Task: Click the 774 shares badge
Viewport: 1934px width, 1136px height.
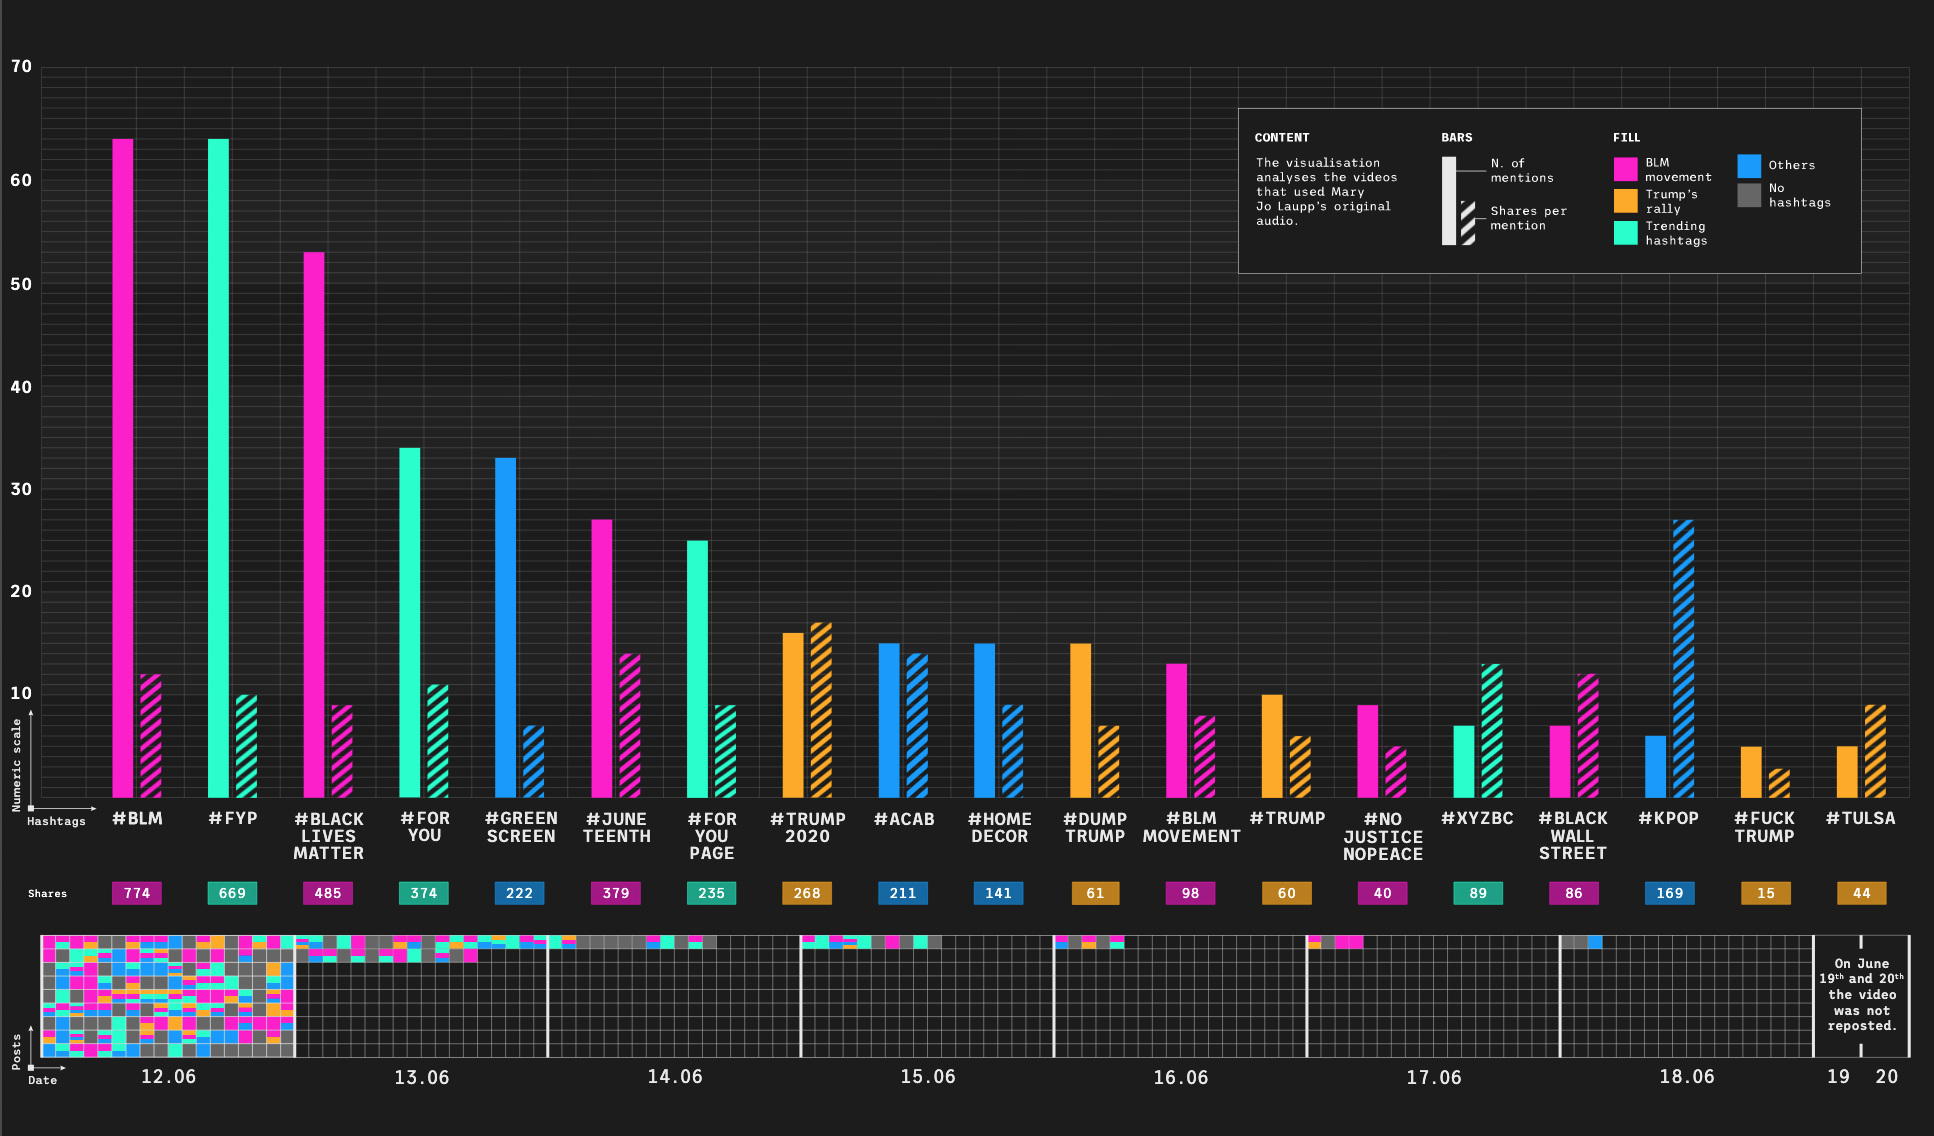Action: pos(137,893)
